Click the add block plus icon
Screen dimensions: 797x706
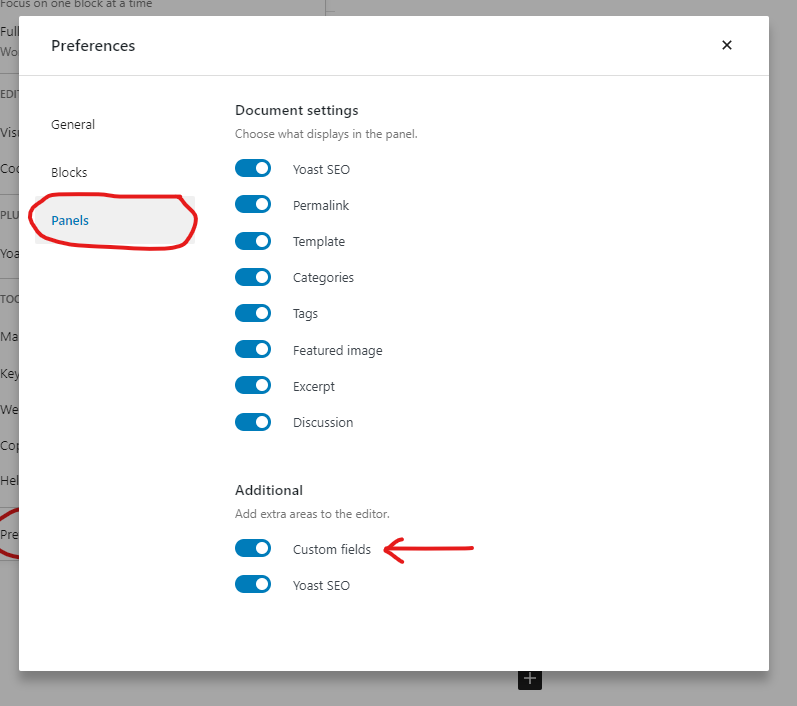530,679
